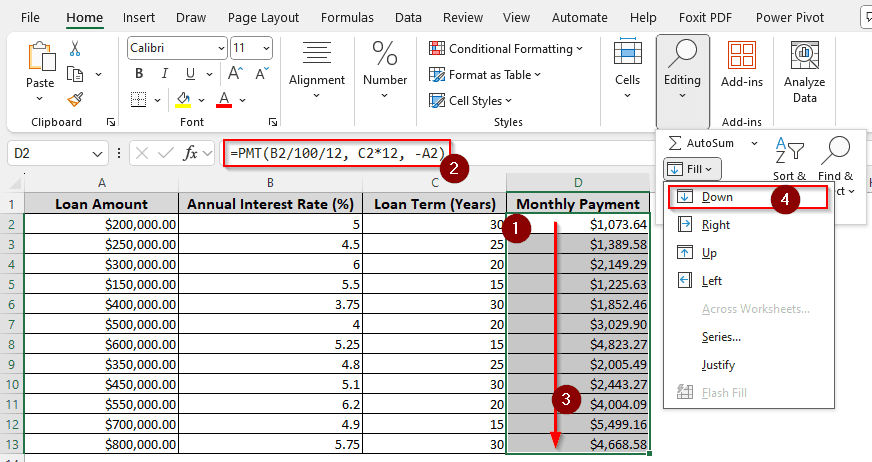Viewport: 872px width, 462px height.
Task: Choose Fill Up option
Action: click(748, 253)
